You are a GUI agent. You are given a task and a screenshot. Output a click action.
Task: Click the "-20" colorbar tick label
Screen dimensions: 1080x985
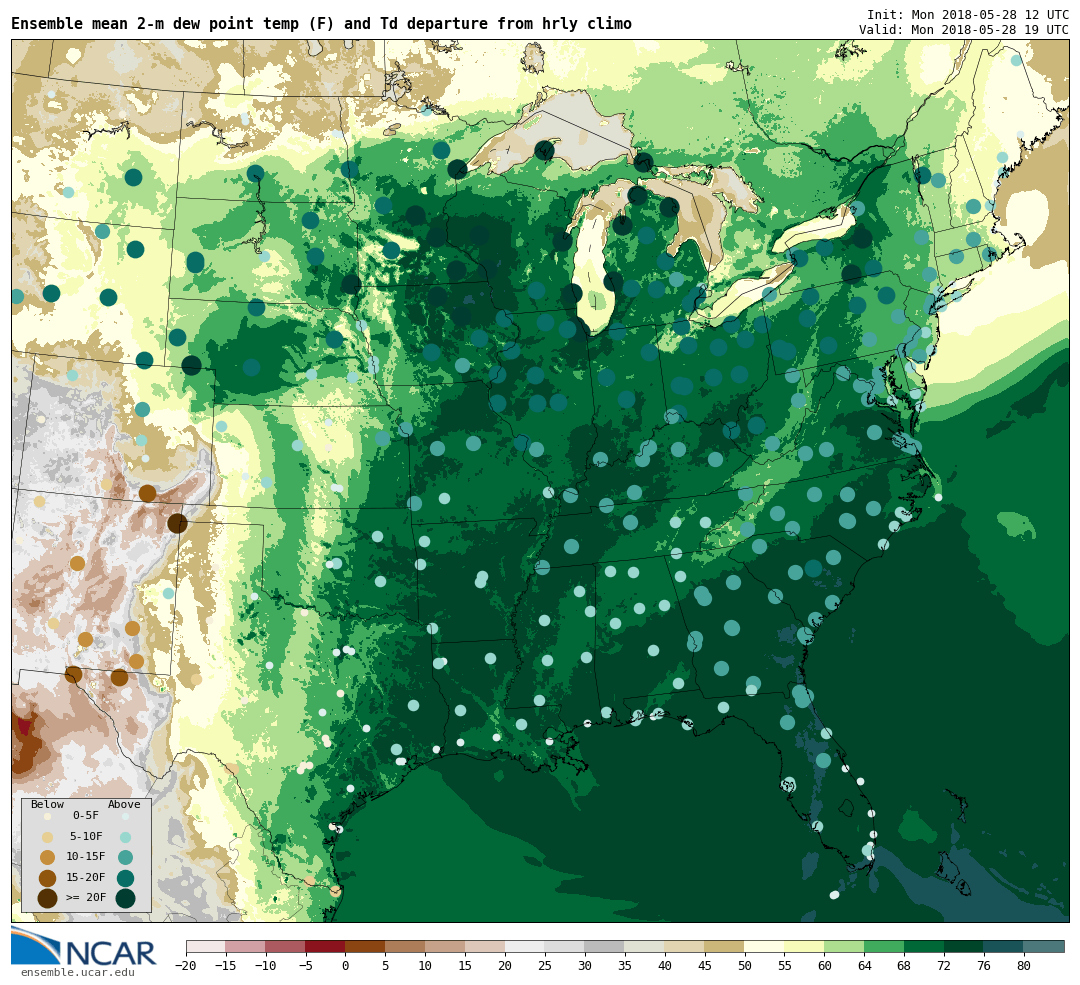click(x=186, y=966)
